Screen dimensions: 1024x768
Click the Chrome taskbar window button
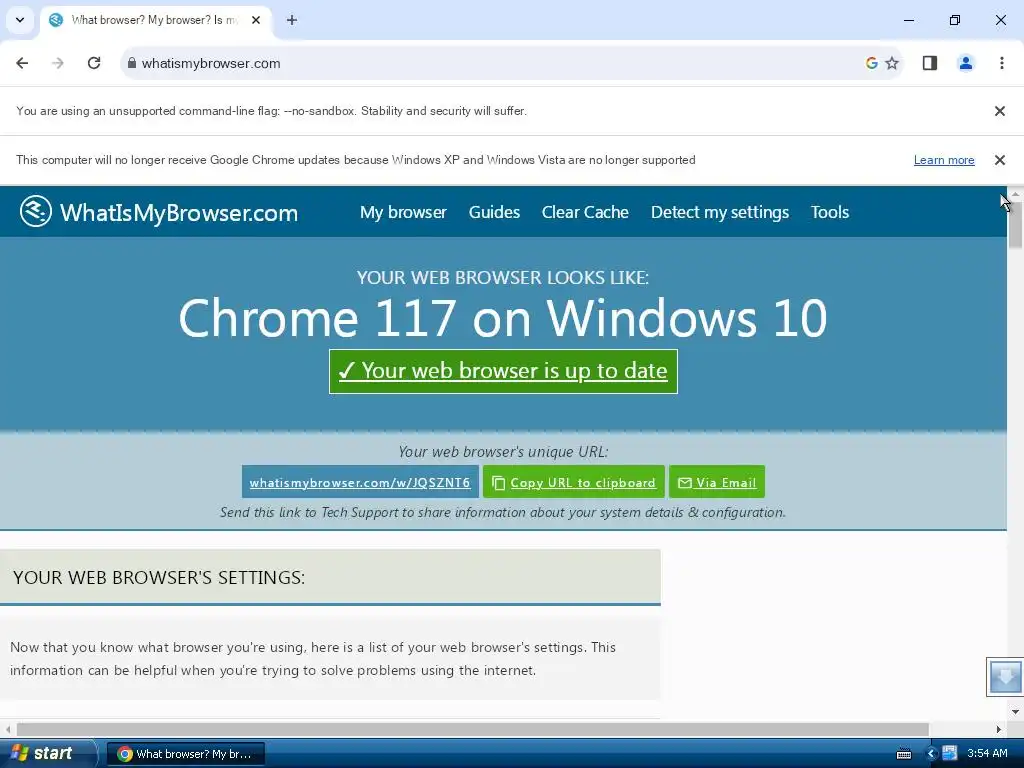click(x=185, y=754)
